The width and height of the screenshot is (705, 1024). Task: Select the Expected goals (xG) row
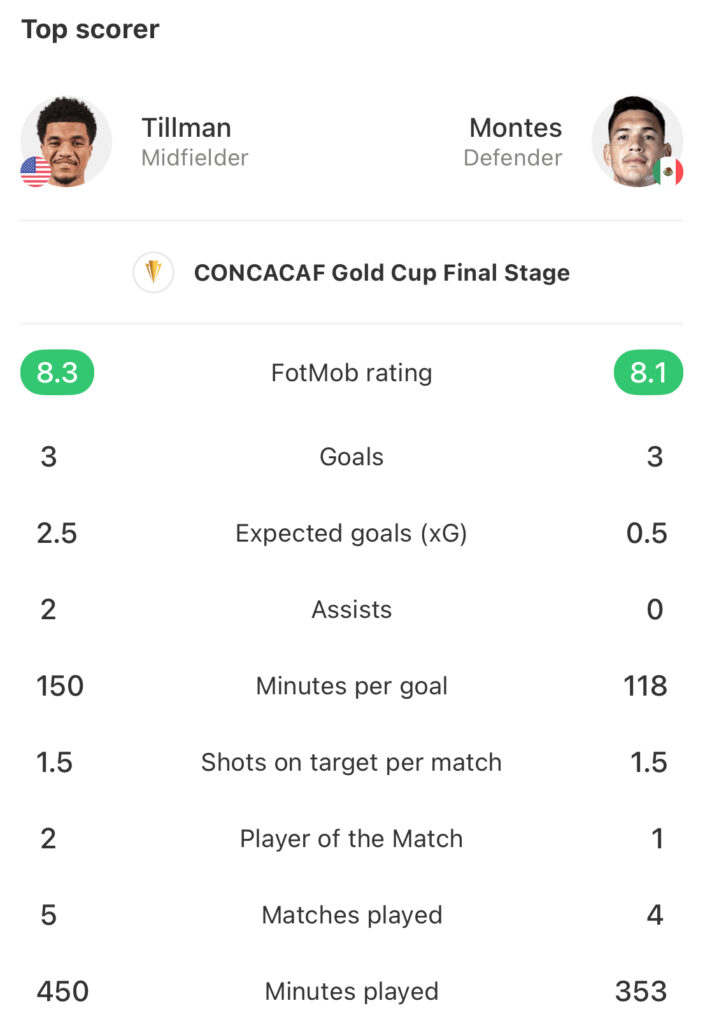(352, 533)
